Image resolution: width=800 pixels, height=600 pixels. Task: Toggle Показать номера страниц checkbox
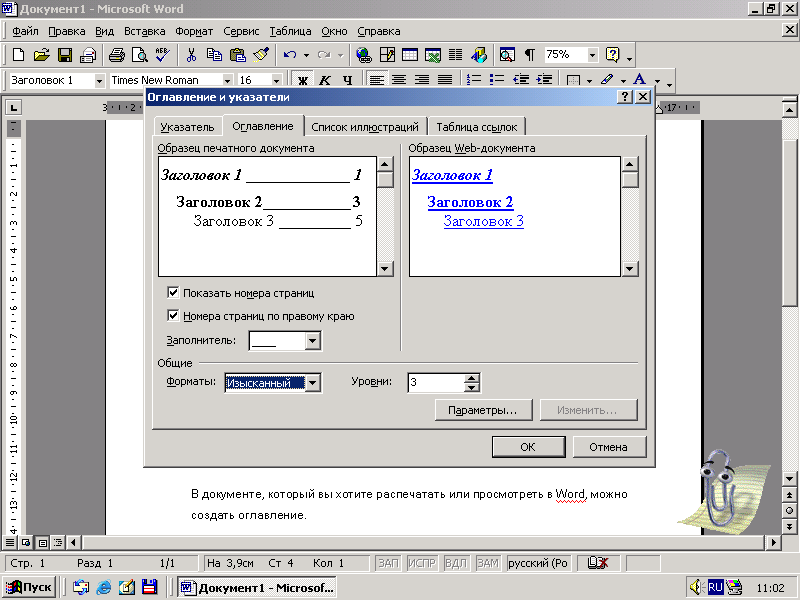(x=173, y=293)
